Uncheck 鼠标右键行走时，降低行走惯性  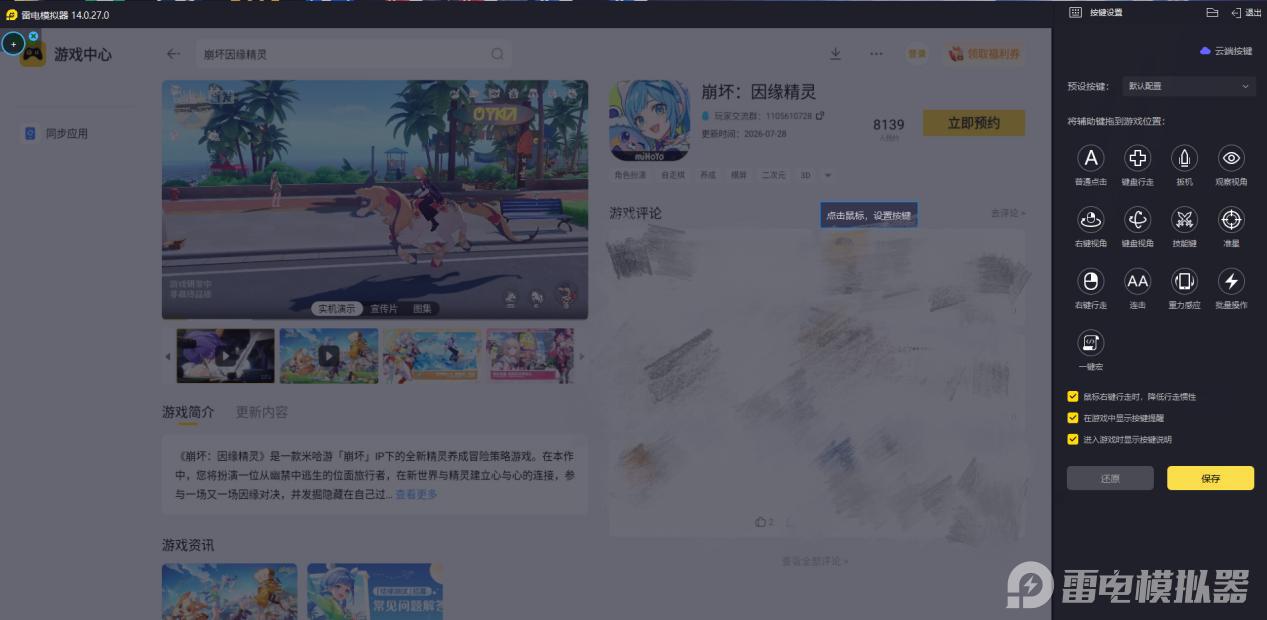point(1073,397)
